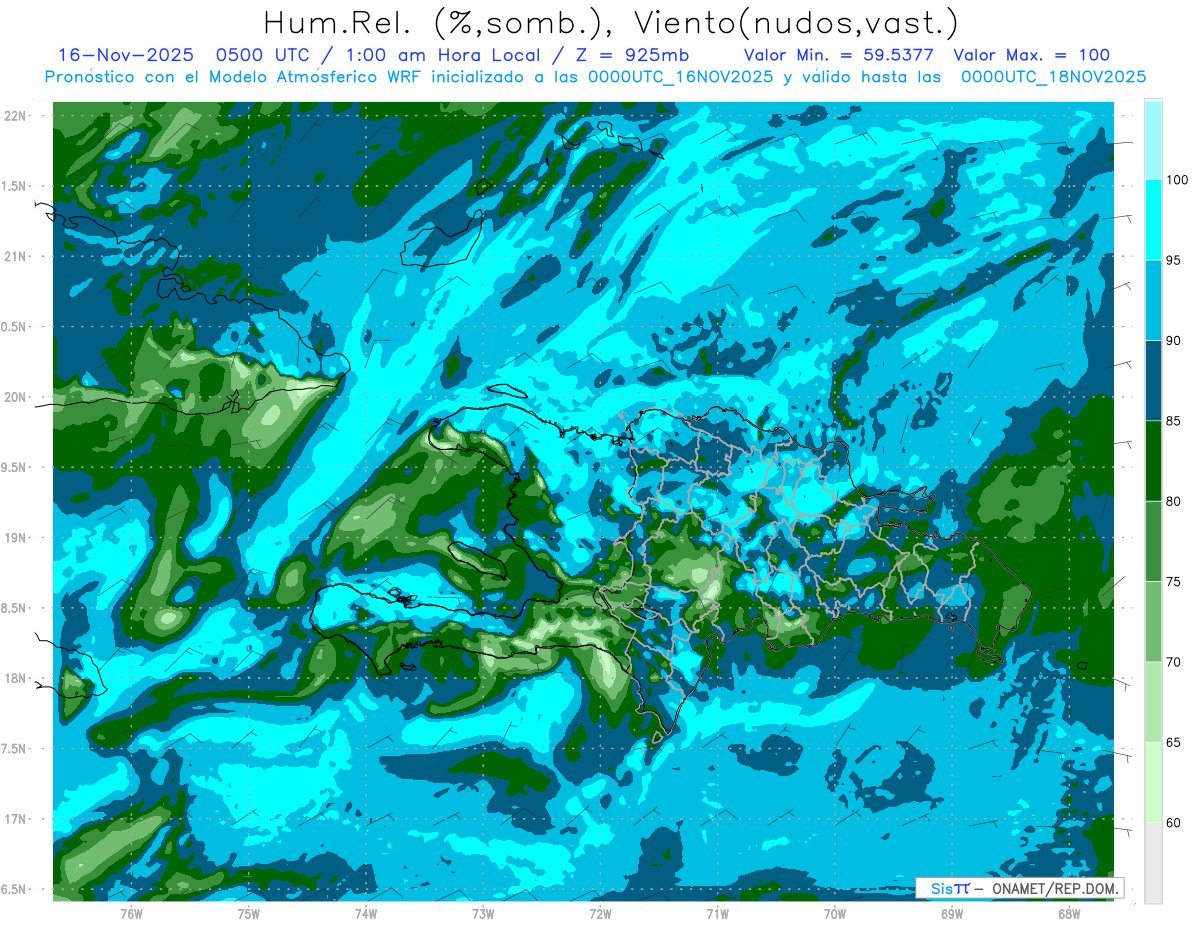Pick the light blue 90–95 legend band

(1153, 301)
